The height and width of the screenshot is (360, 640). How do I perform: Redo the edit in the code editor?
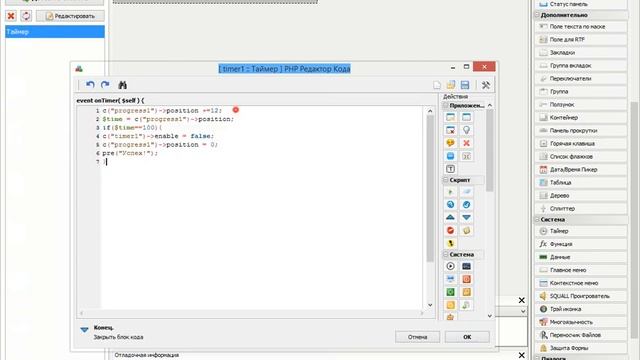(x=105, y=84)
